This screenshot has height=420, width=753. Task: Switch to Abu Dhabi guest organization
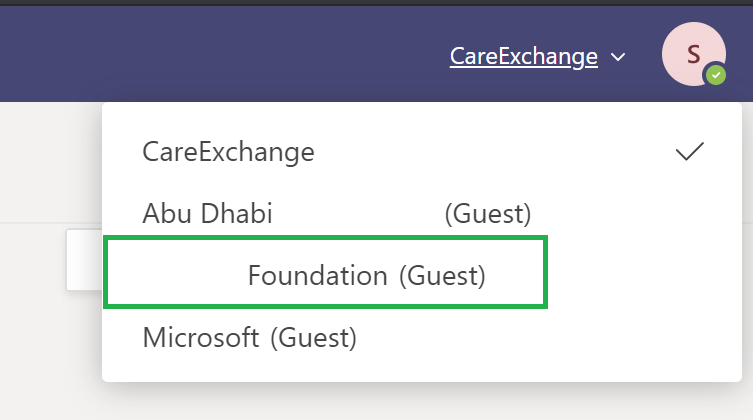coord(422,213)
